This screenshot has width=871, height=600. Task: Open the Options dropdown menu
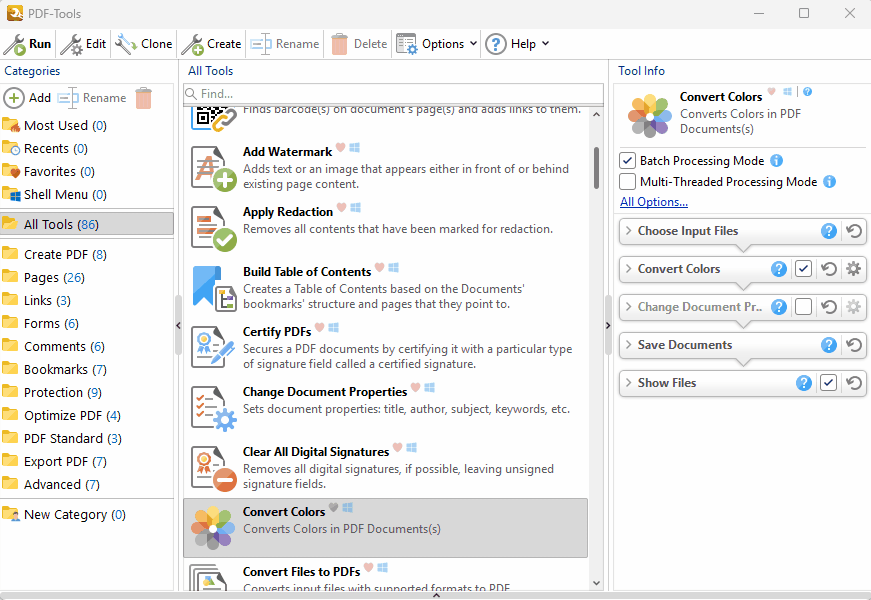tap(437, 44)
